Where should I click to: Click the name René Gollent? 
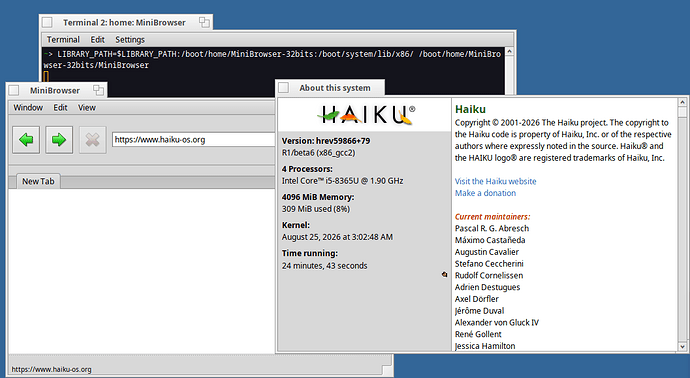(x=478, y=334)
